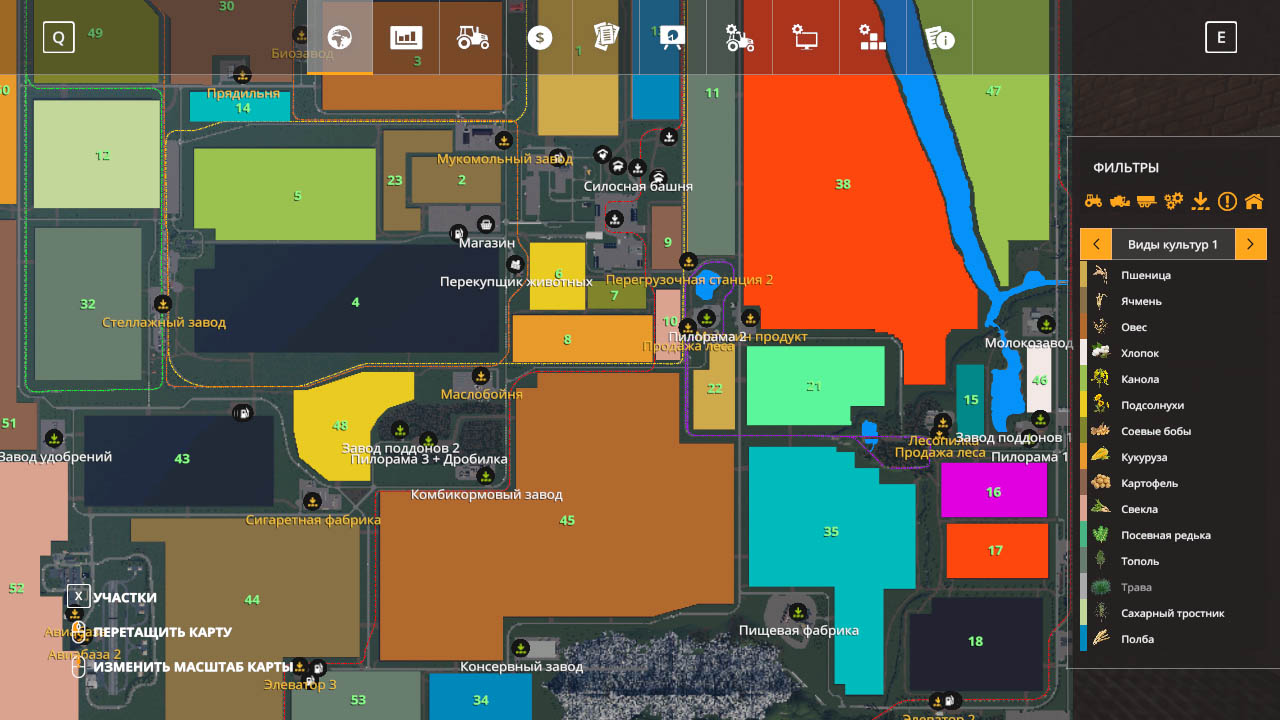Open the vehicles tab with tractor icon

click(x=473, y=38)
